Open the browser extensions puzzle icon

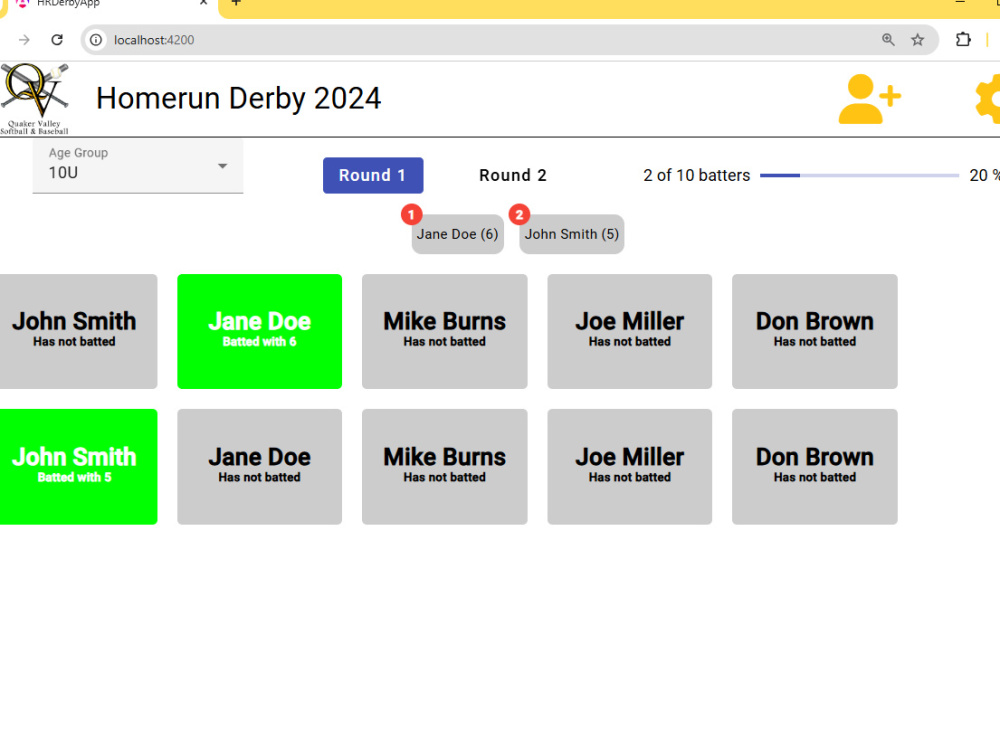963,40
